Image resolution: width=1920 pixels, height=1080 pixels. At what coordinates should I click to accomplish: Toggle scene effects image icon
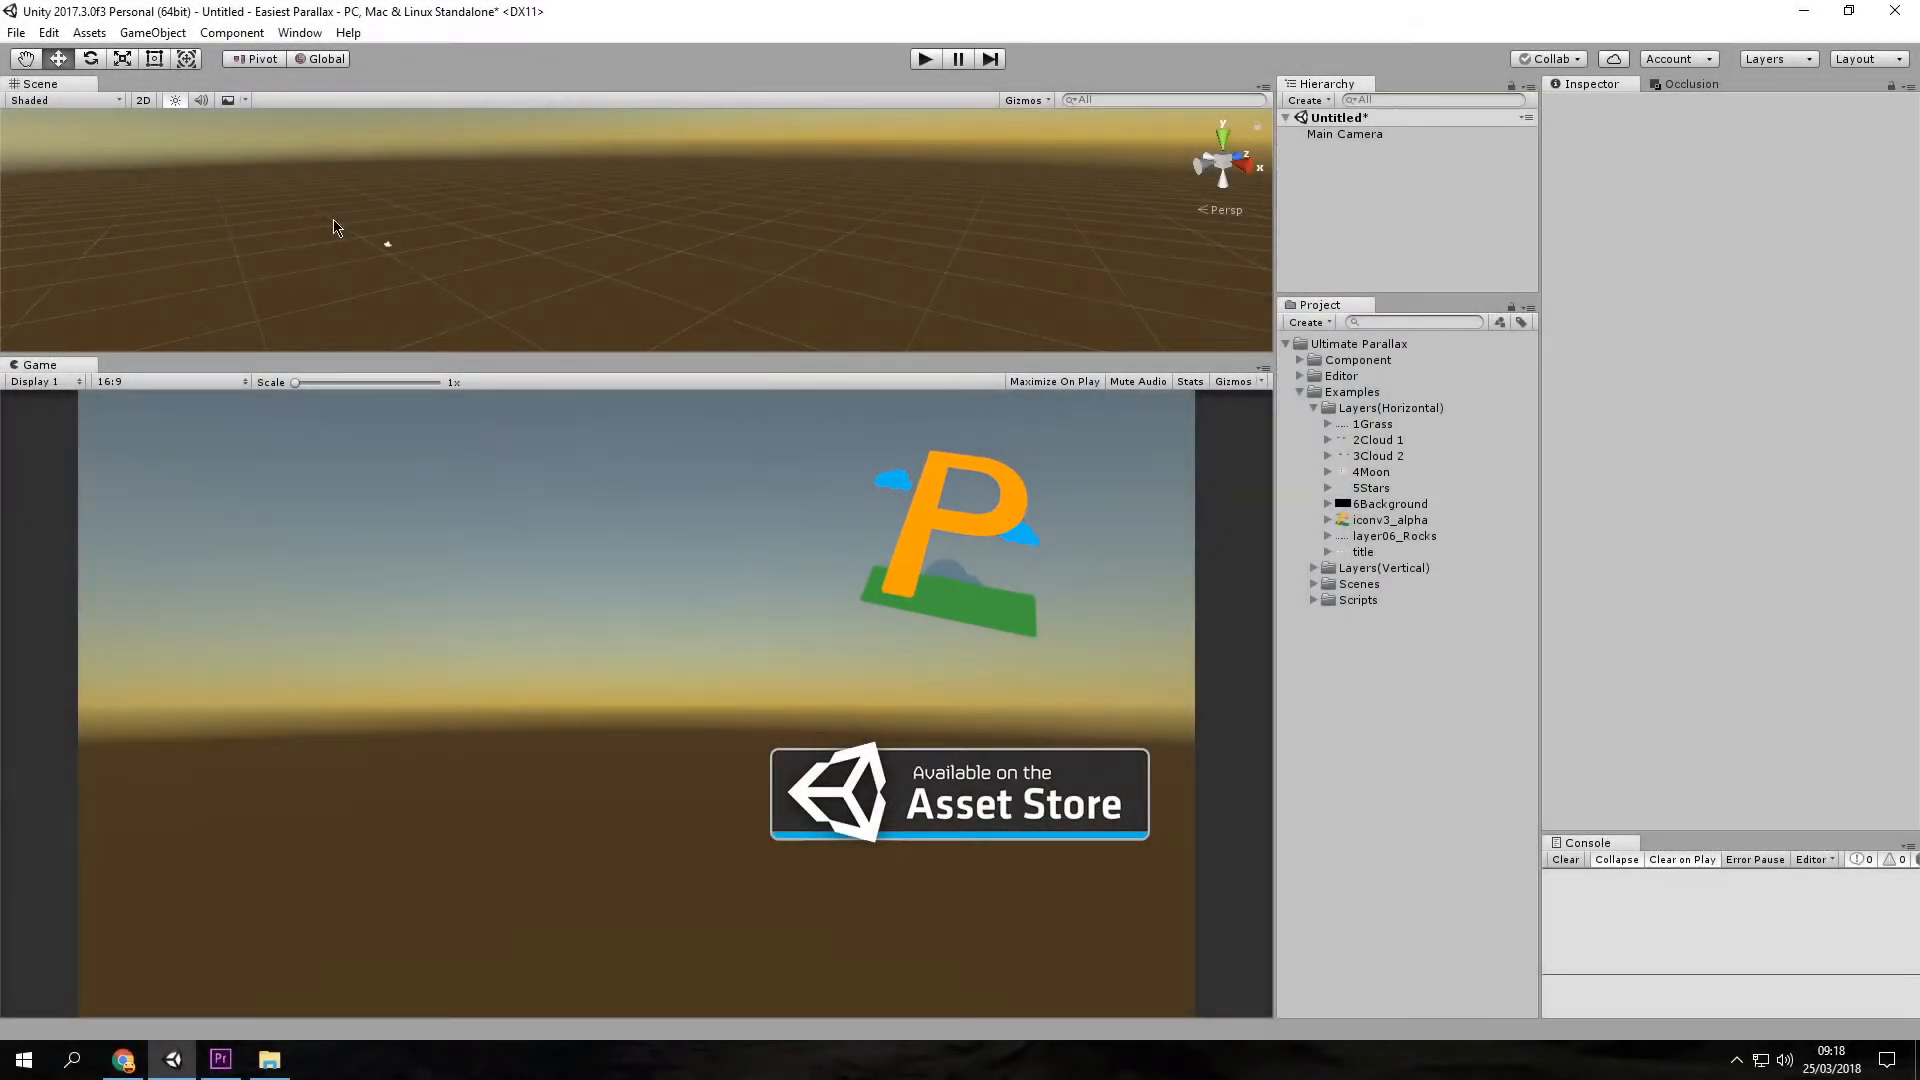[228, 100]
